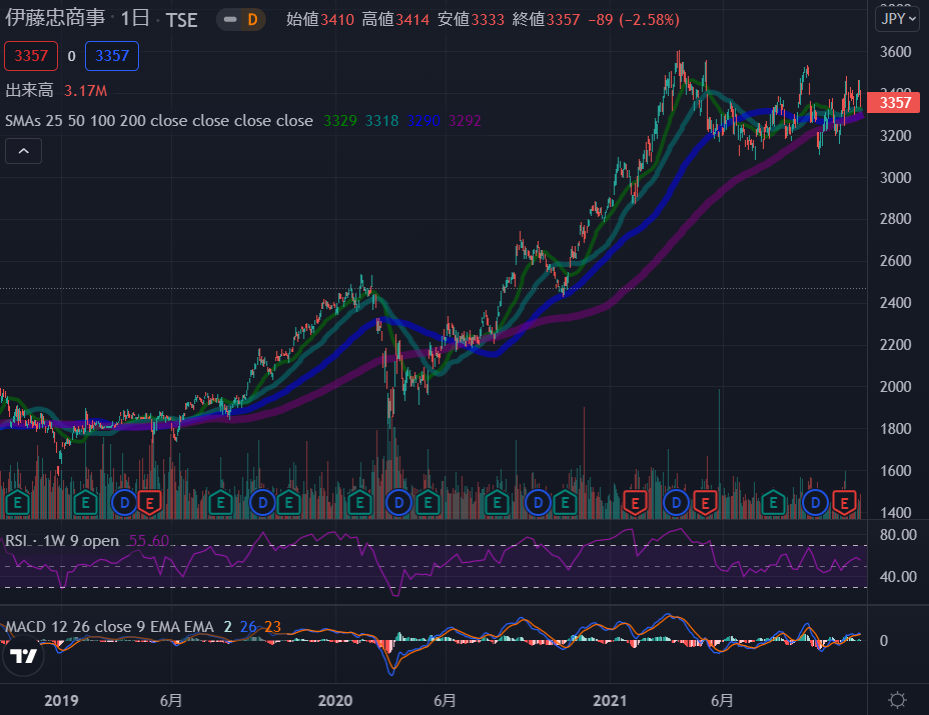Click the red E marker before June 2019
The height and width of the screenshot is (715, 929).
click(x=150, y=504)
